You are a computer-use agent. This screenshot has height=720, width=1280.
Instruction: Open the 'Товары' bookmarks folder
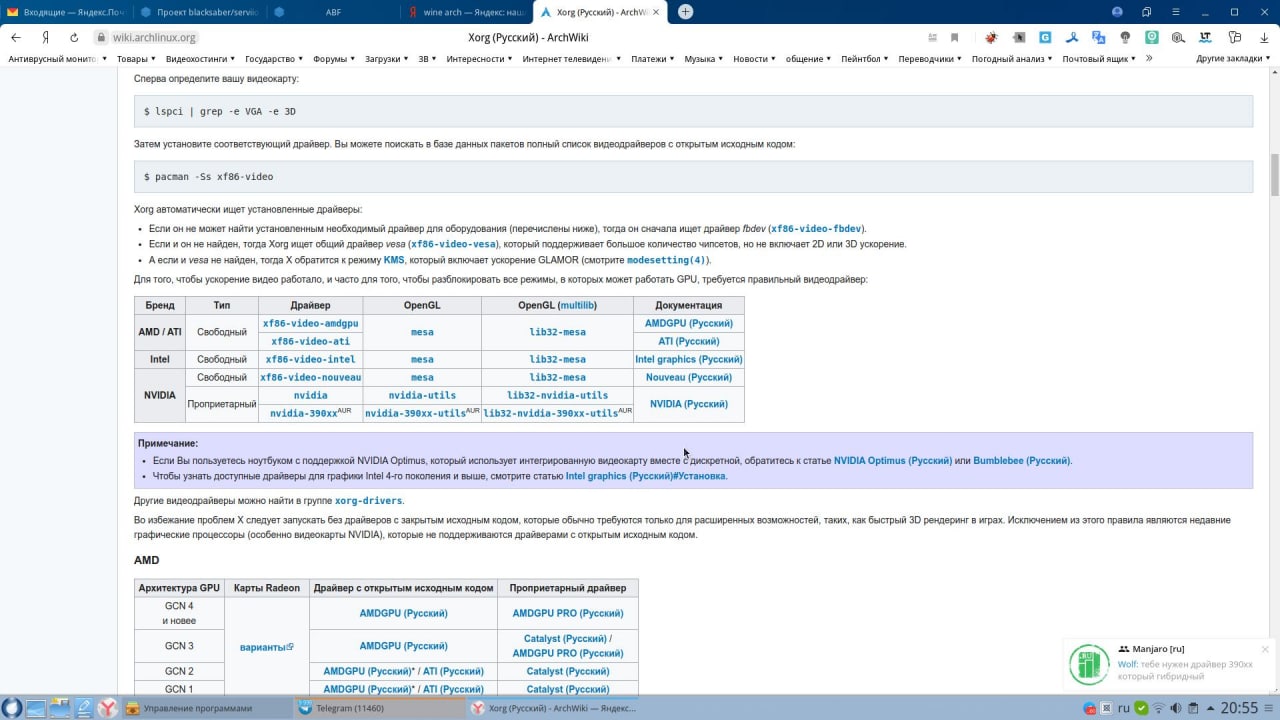(135, 59)
